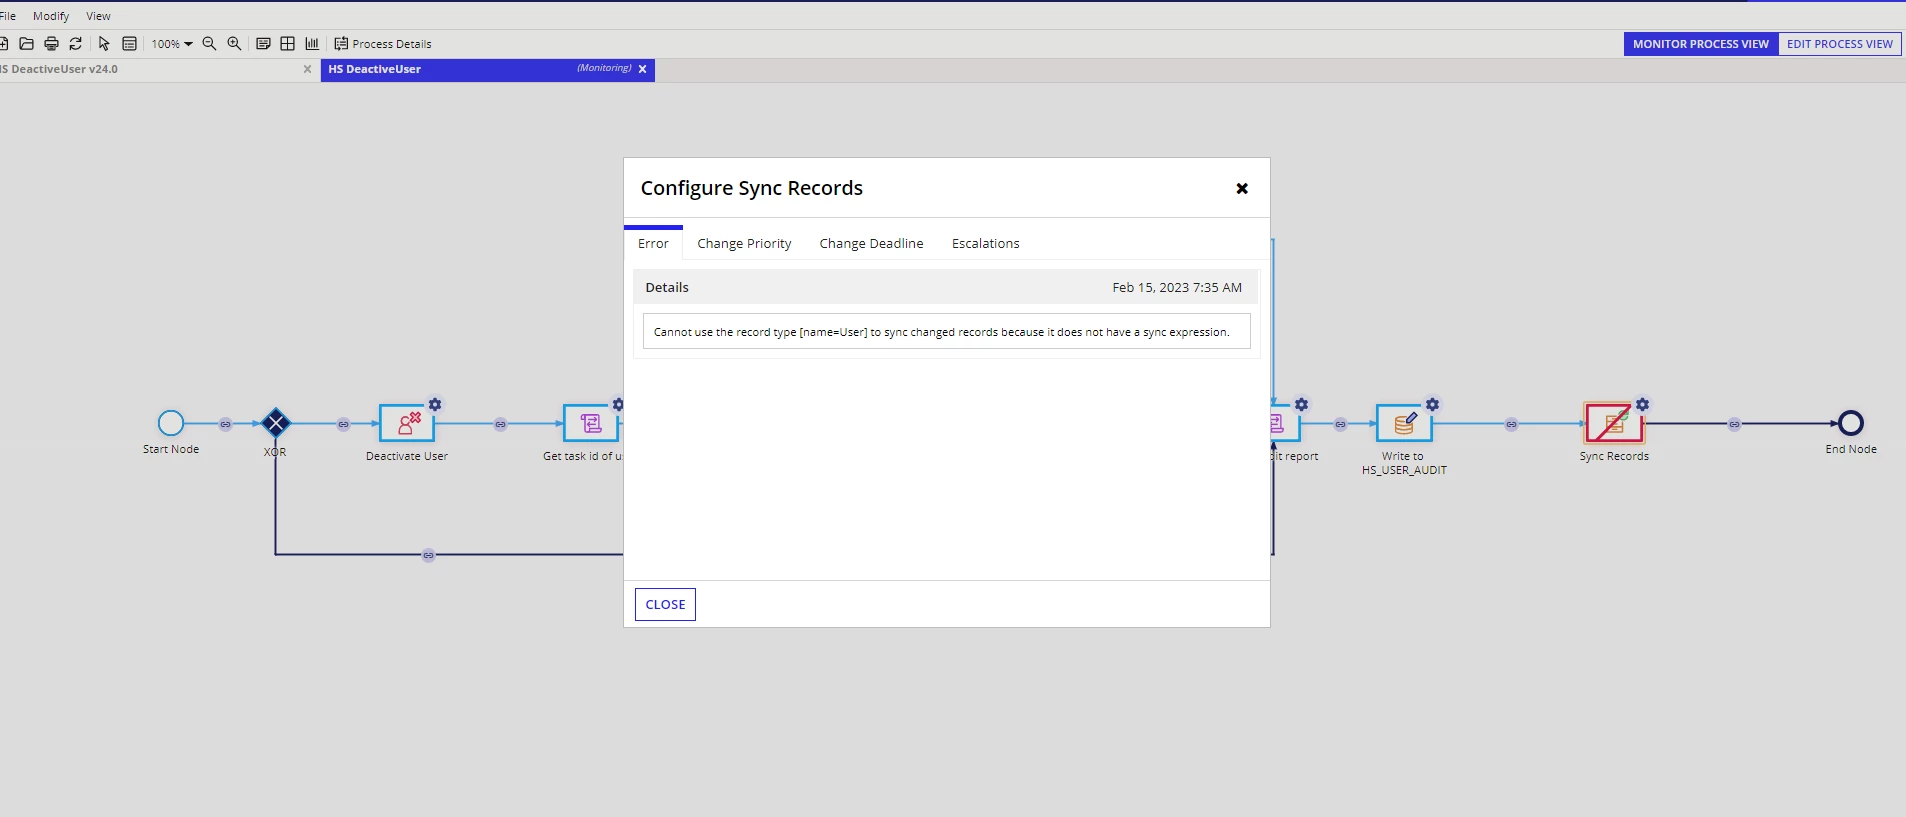Close the Configure Sync Records dialog with X
The height and width of the screenshot is (817, 1906).
(x=1242, y=188)
